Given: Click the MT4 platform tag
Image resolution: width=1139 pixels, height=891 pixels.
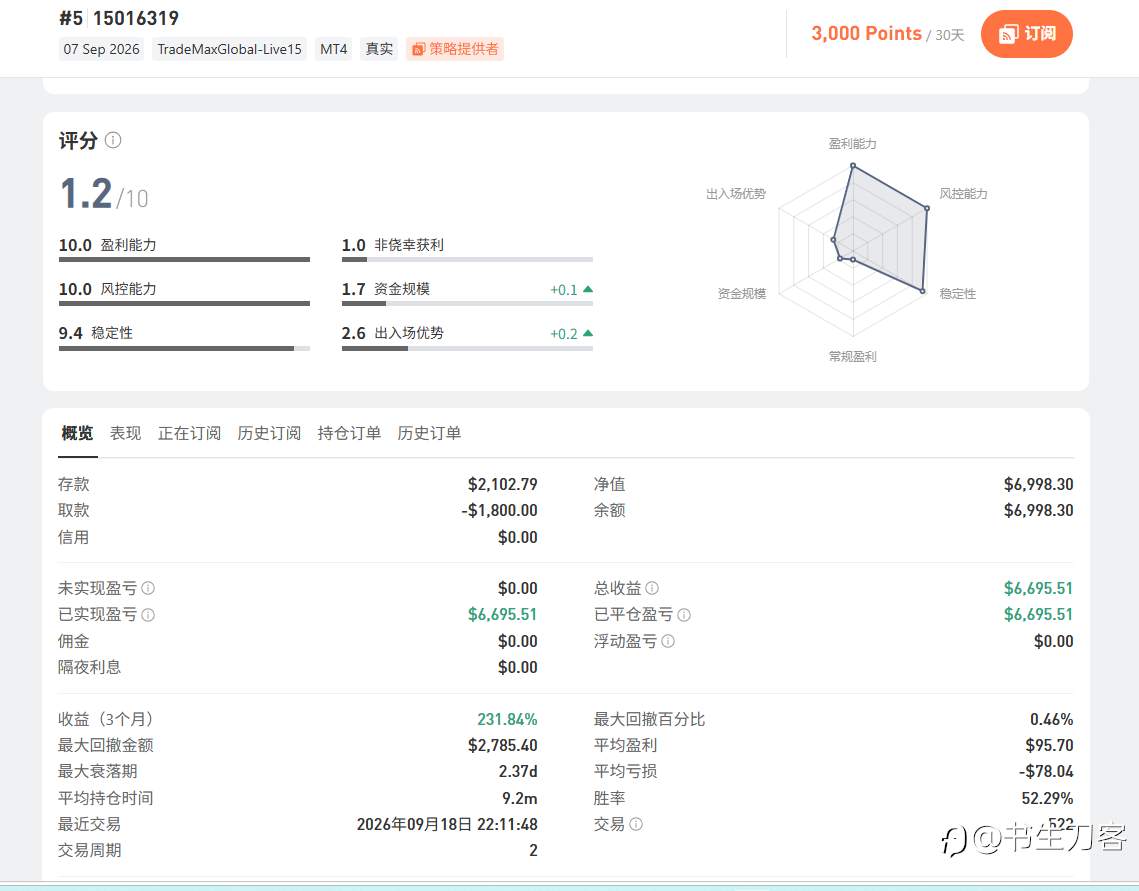Looking at the screenshot, I should [333, 49].
